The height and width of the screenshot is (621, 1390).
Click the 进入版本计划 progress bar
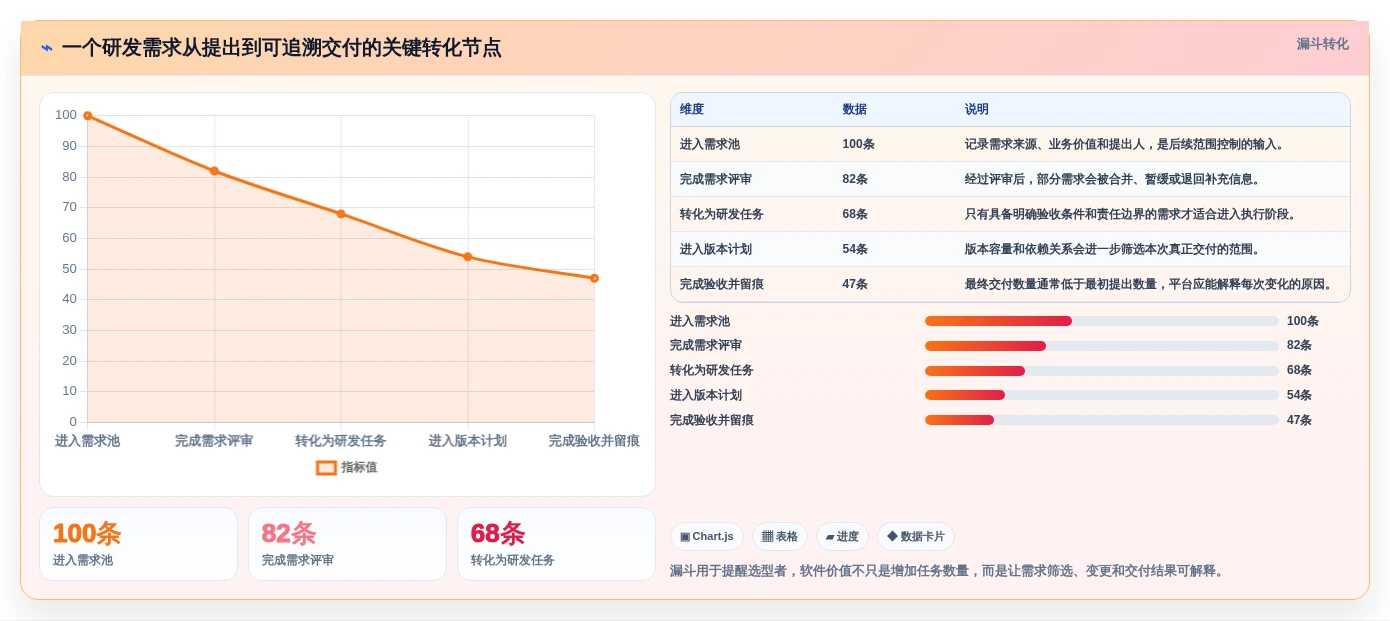coord(1102,395)
